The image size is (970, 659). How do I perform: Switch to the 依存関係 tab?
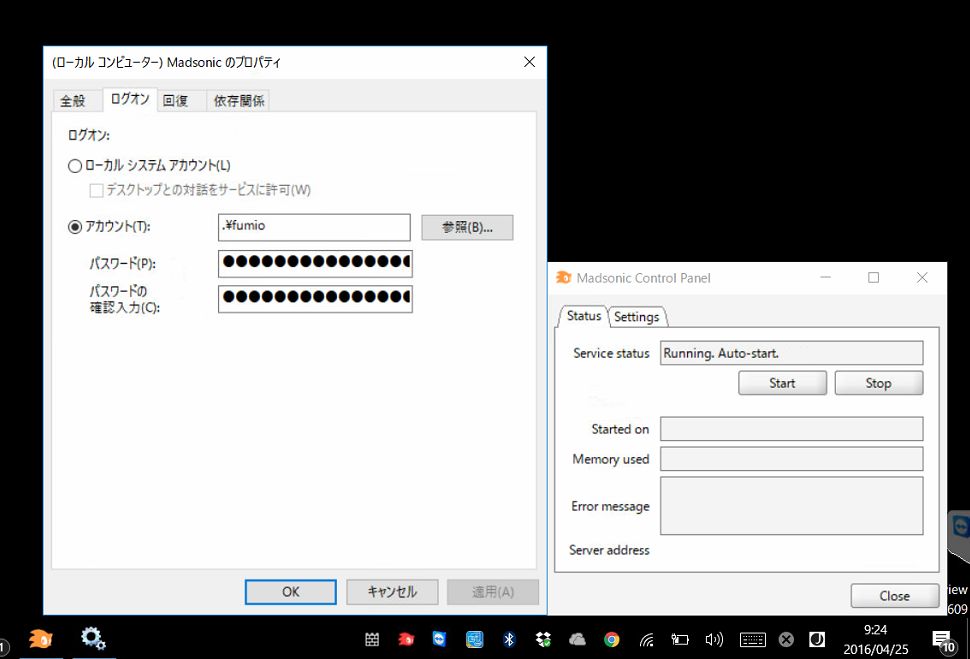point(240,101)
